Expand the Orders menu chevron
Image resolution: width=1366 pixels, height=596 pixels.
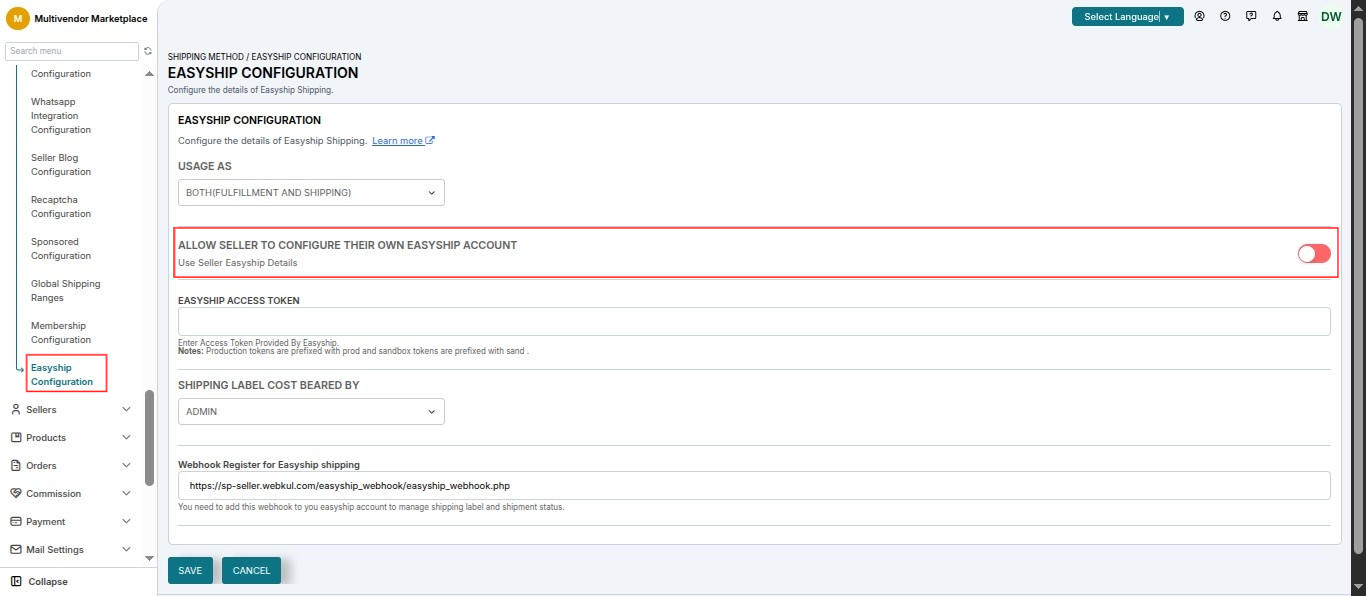126,465
